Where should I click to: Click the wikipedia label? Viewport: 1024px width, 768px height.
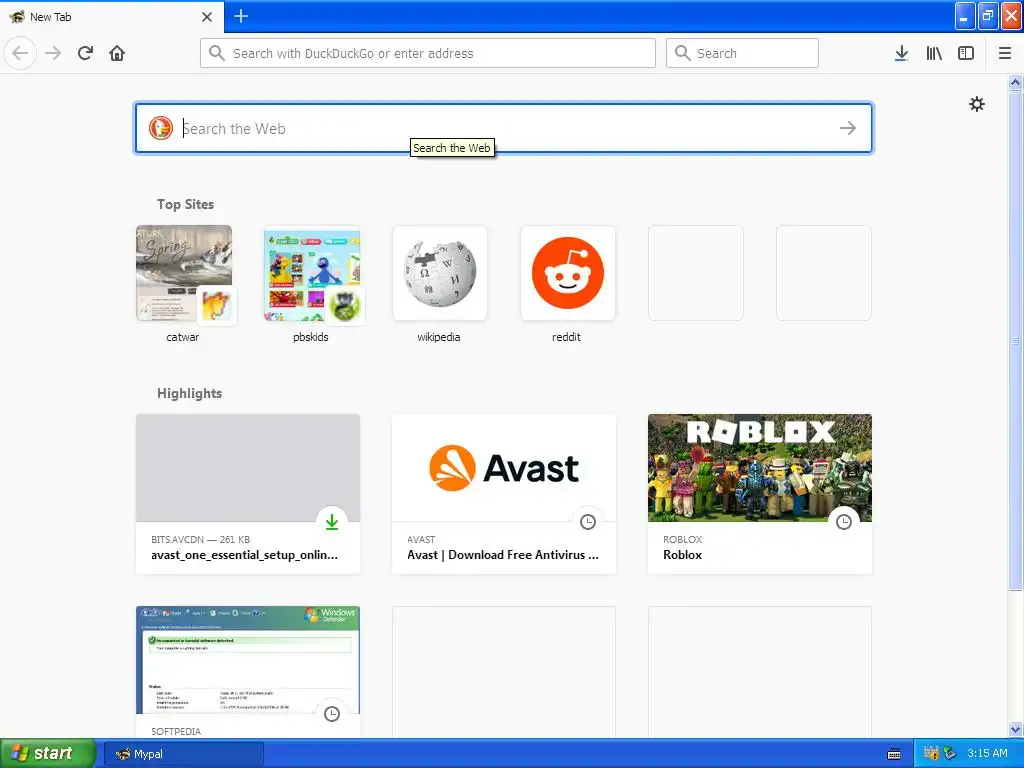[439, 337]
